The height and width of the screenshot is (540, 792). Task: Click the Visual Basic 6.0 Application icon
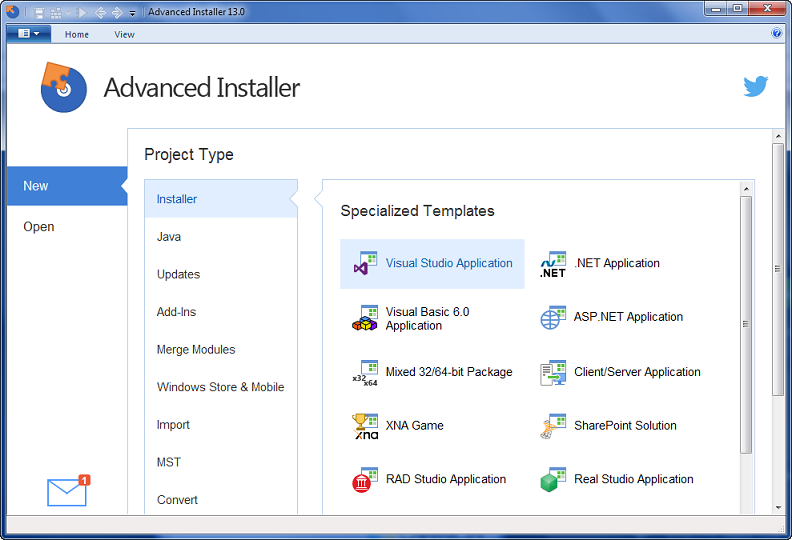(365, 318)
